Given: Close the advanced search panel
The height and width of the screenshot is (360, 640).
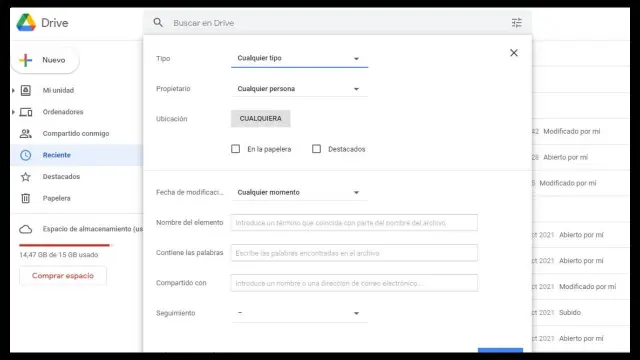Looking at the screenshot, I should click(x=514, y=53).
